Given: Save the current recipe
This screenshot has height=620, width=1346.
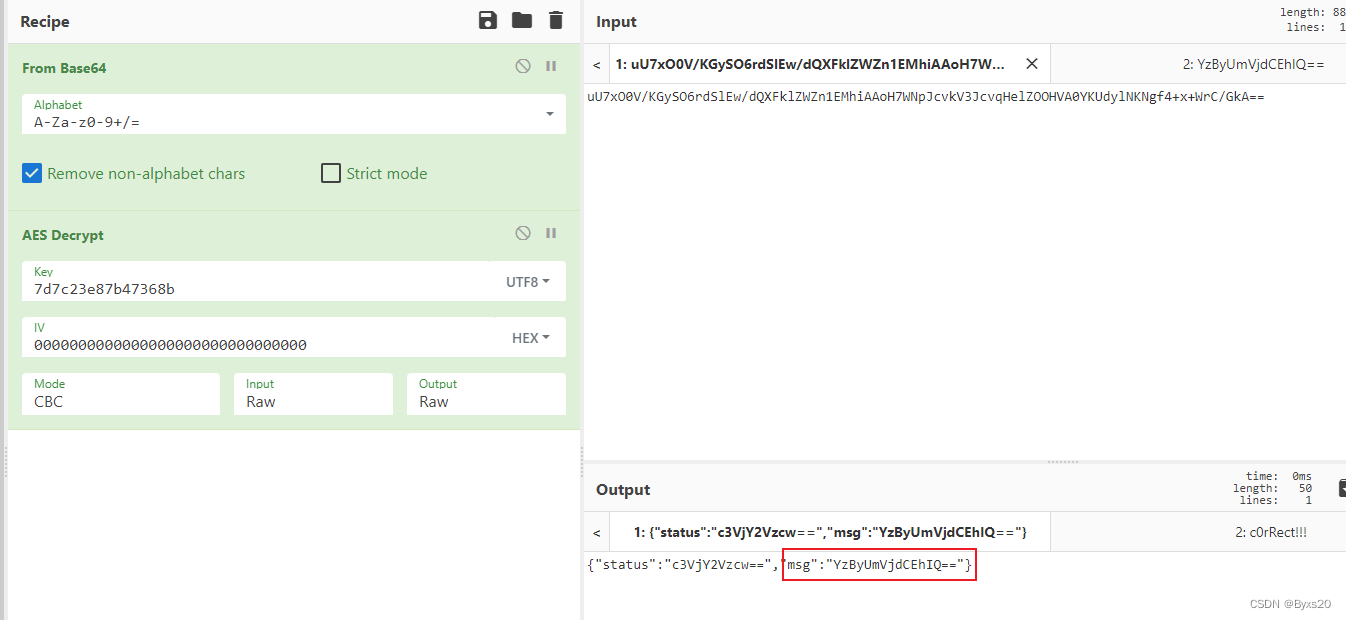Looking at the screenshot, I should (487, 20).
